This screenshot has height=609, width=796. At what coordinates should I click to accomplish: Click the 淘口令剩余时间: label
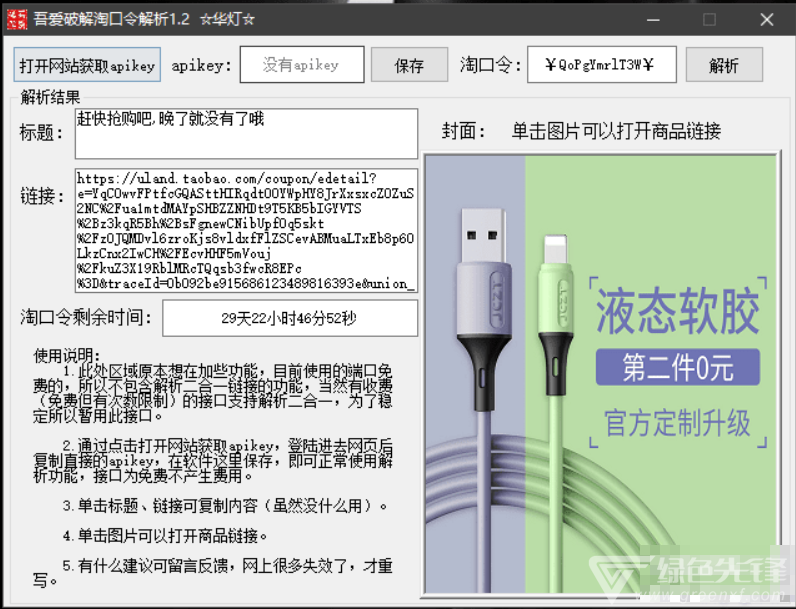[86, 317]
